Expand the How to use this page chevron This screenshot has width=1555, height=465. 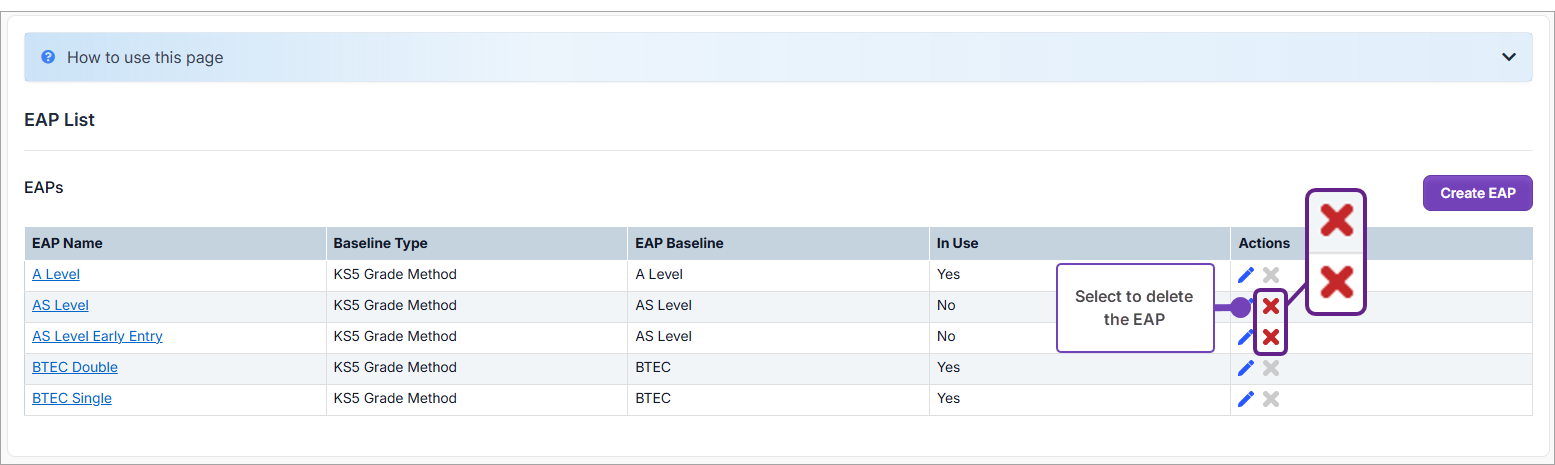coord(1509,57)
